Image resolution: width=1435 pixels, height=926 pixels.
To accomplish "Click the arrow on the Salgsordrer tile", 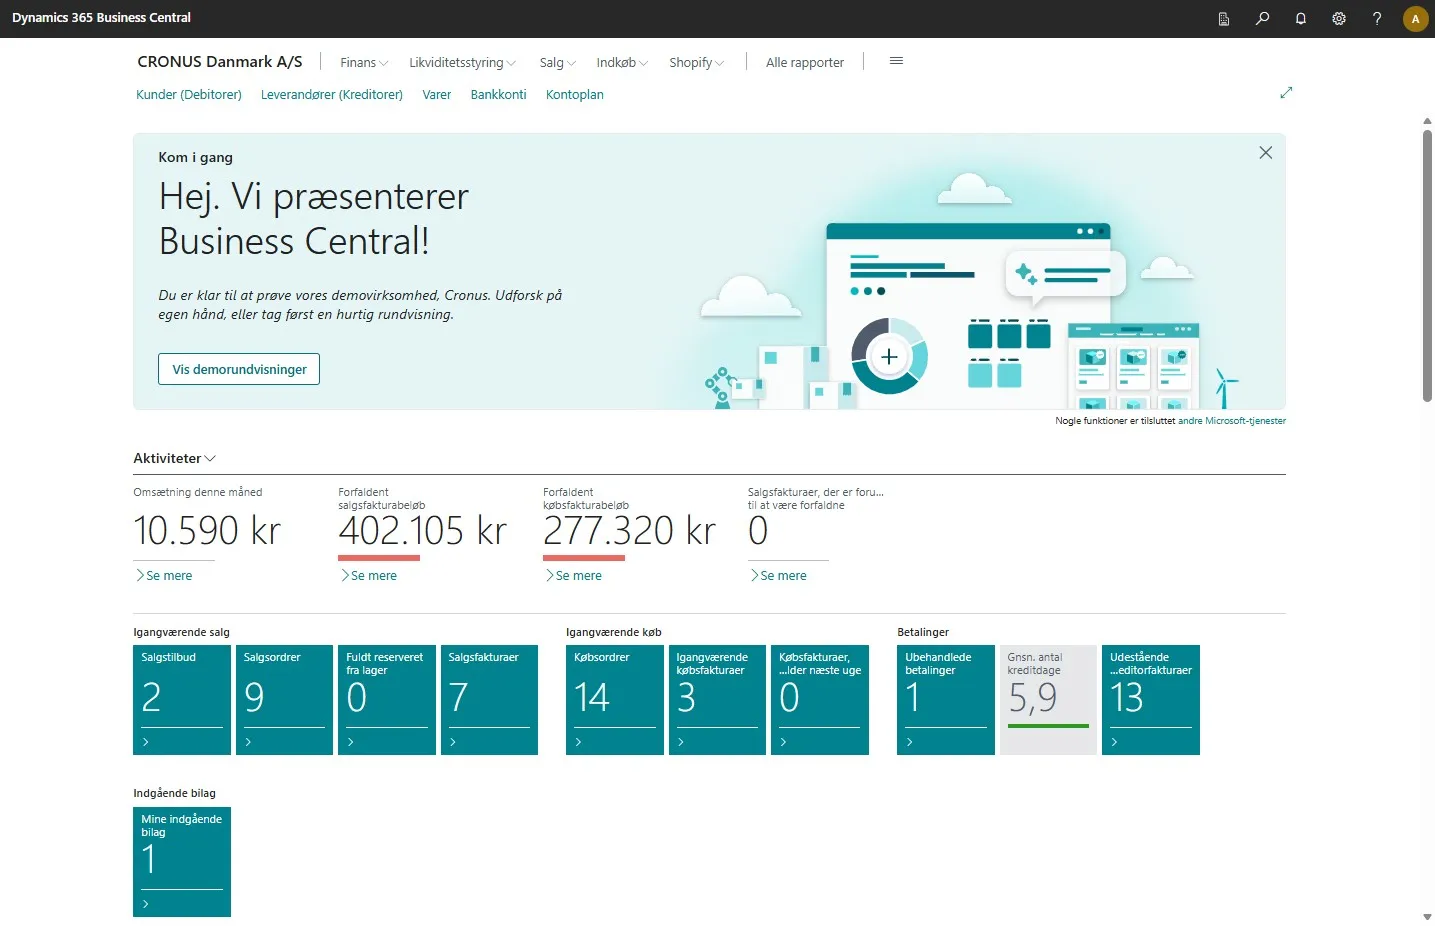I will 248,742.
